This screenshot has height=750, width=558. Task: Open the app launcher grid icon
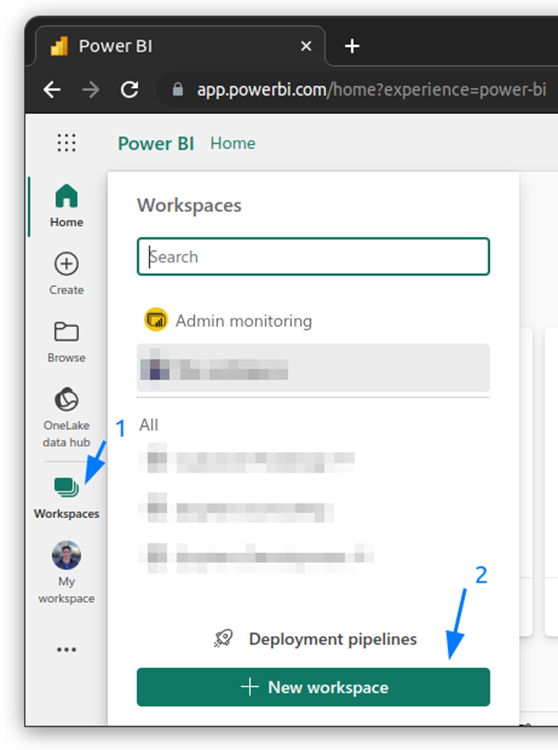point(66,143)
